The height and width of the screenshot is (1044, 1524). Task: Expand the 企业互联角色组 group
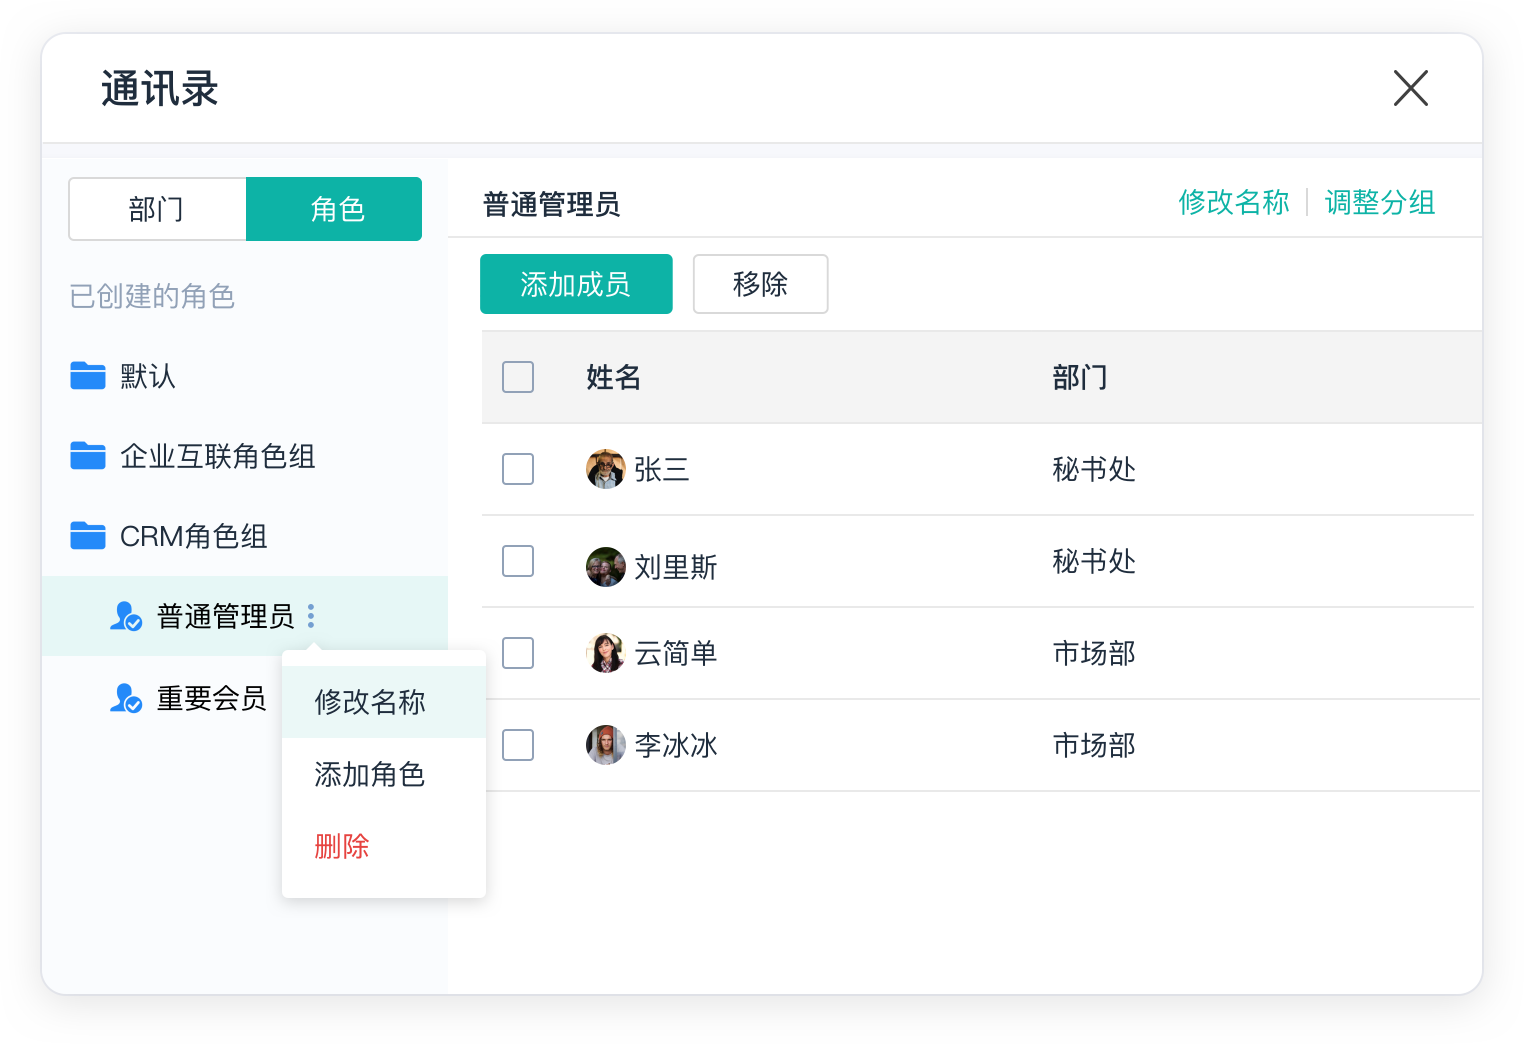pos(218,456)
